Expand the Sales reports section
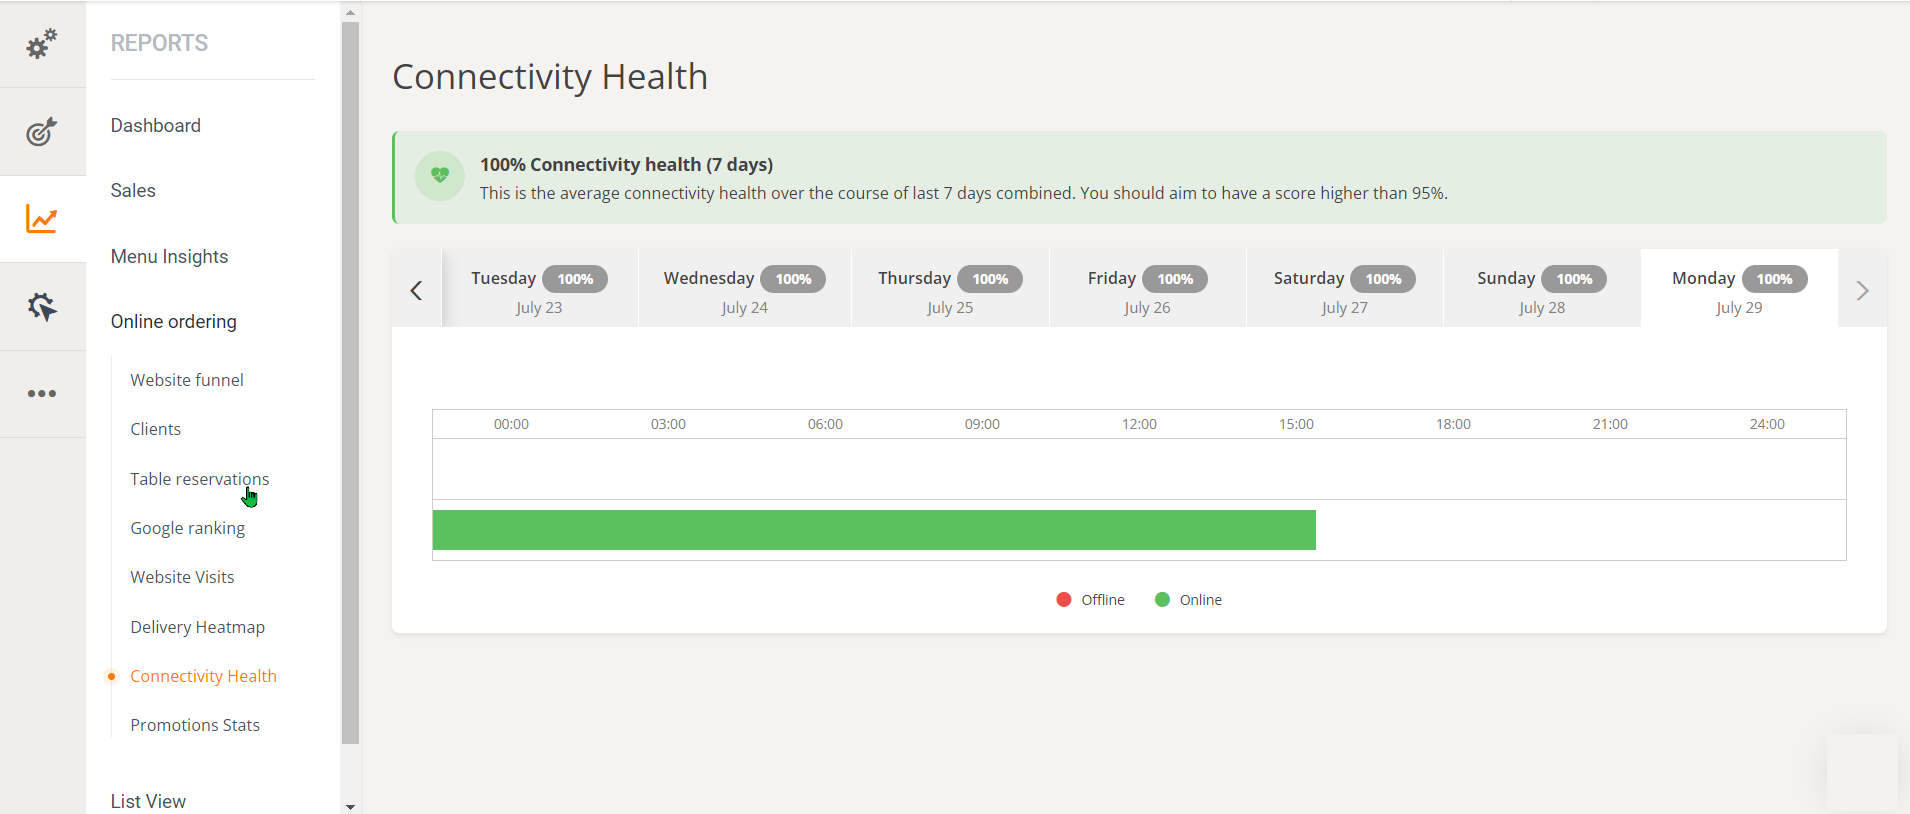Viewport: 1910px width, 814px height. click(x=133, y=191)
